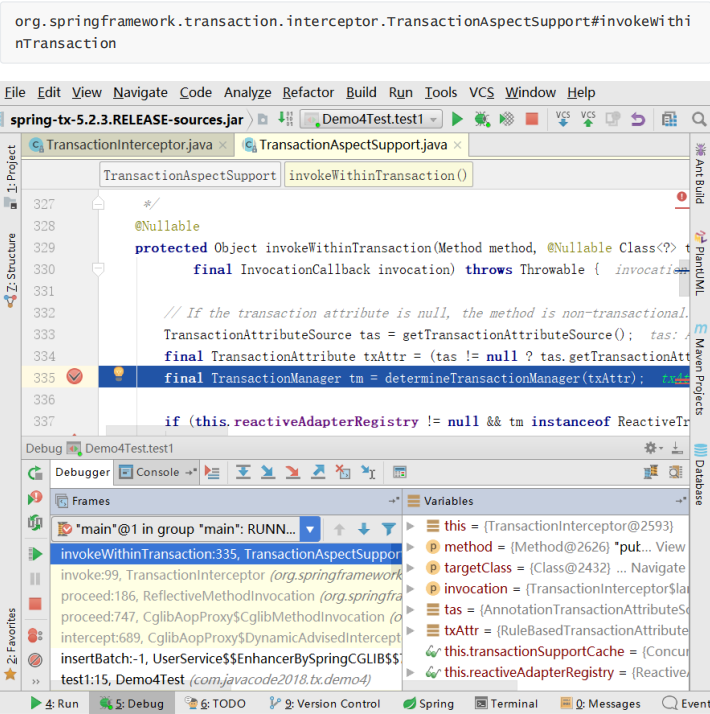Expand the txAttr variable node
Image resolution: width=710 pixels, height=714 pixels.
click(x=414, y=630)
